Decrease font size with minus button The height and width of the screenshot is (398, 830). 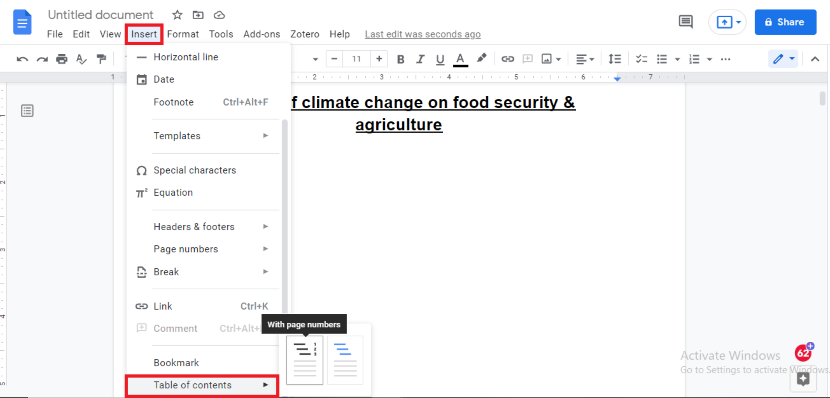tap(334, 59)
